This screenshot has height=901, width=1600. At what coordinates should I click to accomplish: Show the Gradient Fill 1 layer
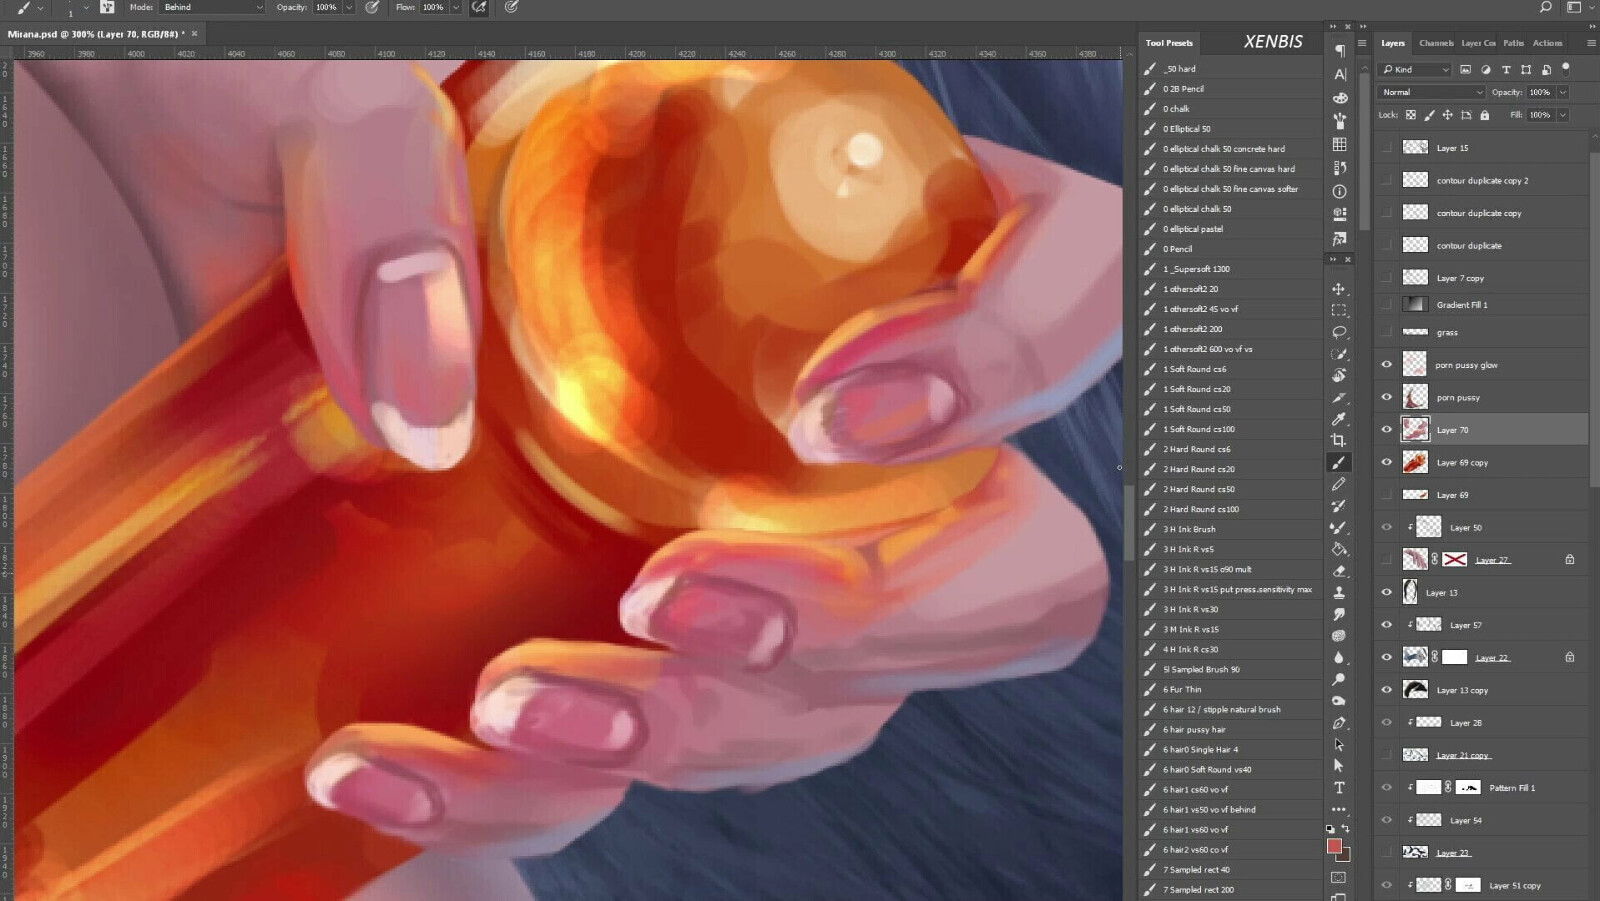tap(1386, 305)
